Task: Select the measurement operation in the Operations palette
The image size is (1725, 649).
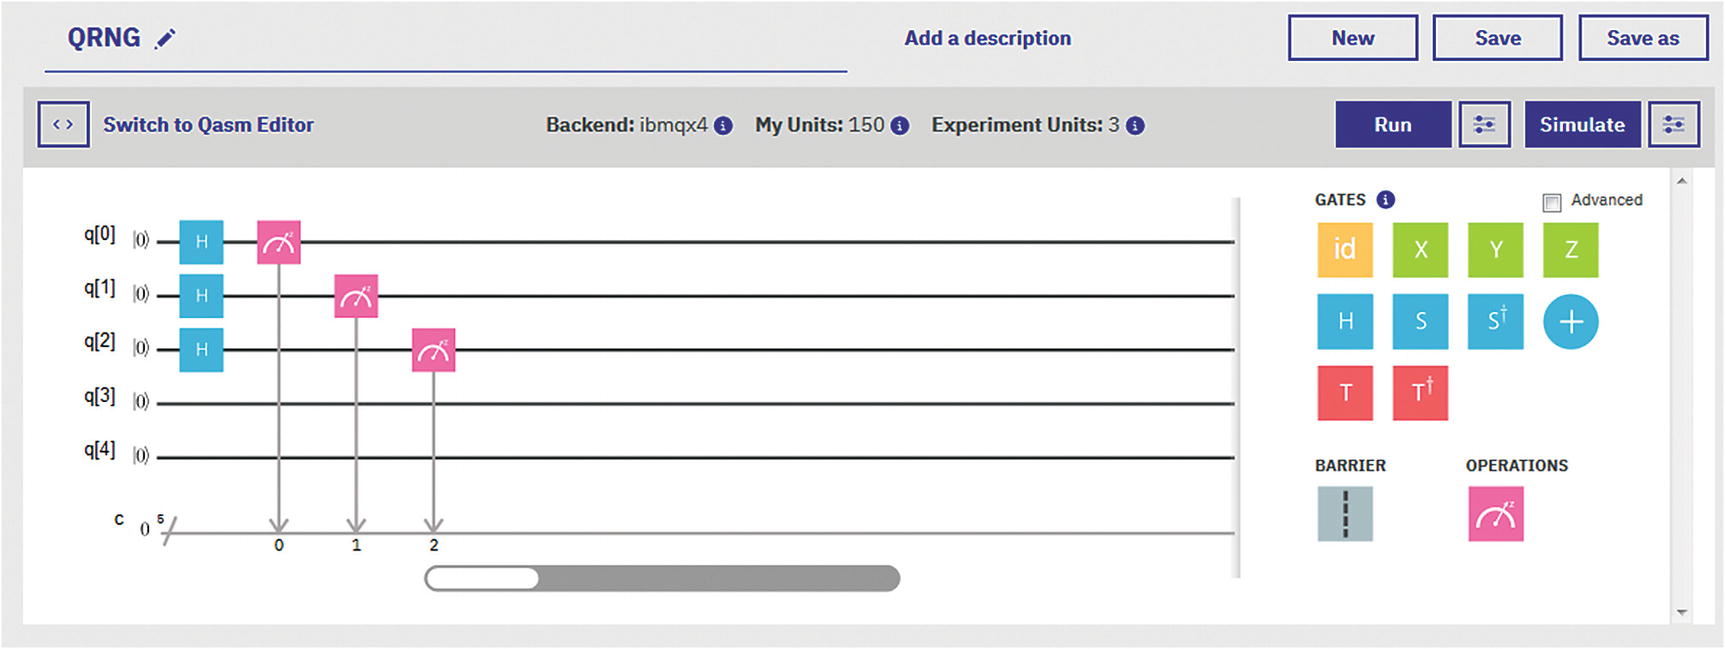Action: 1495,513
